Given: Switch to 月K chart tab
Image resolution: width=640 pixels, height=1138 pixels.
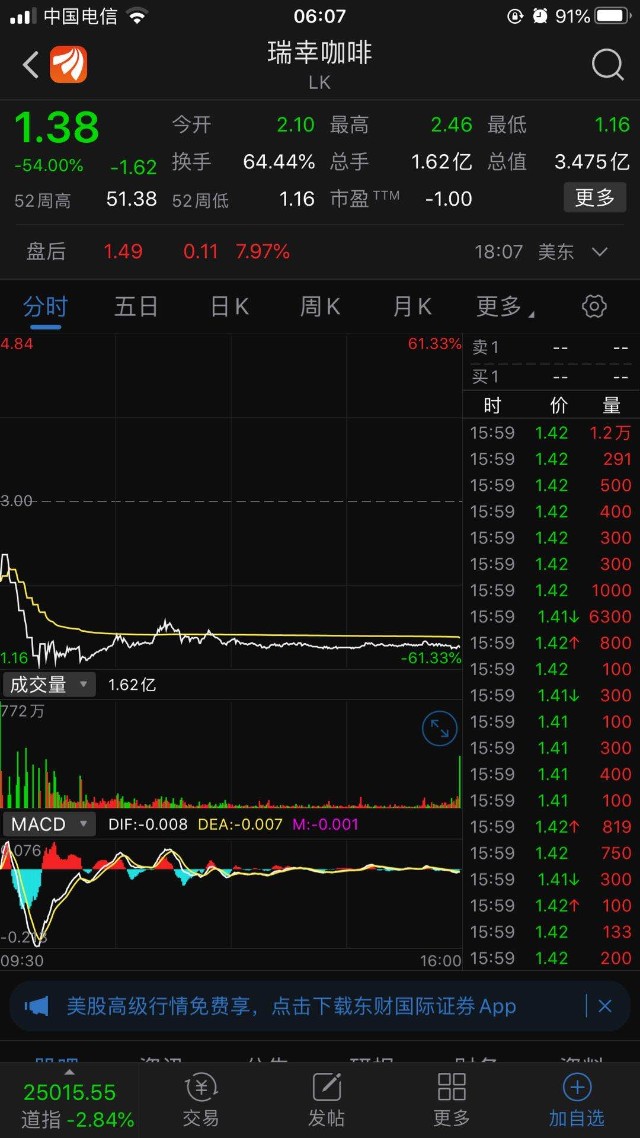Looking at the screenshot, I should coord(412,306).
